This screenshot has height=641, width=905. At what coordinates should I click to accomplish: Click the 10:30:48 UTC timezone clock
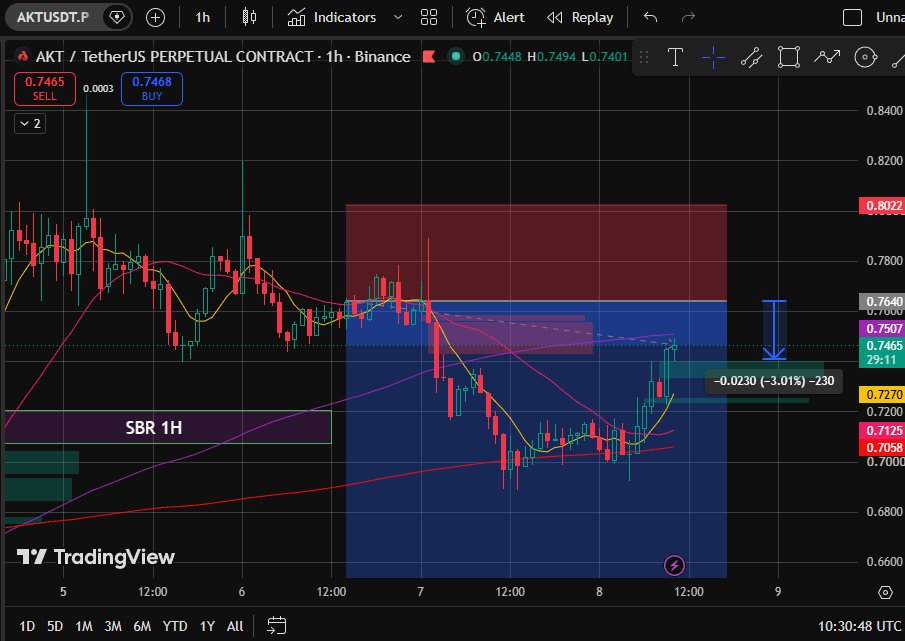[x=859, y=626]
